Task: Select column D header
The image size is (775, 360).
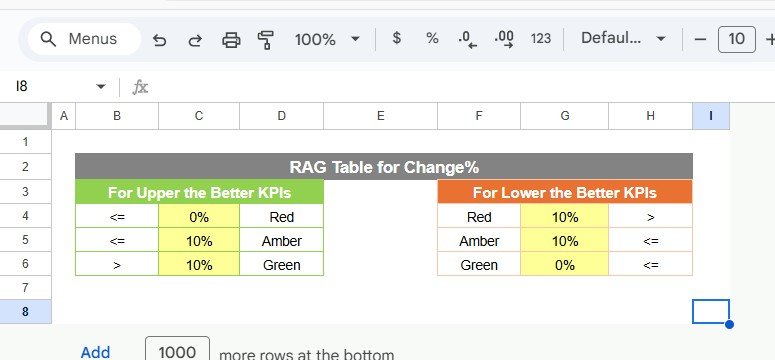Action: coord(281,116)
